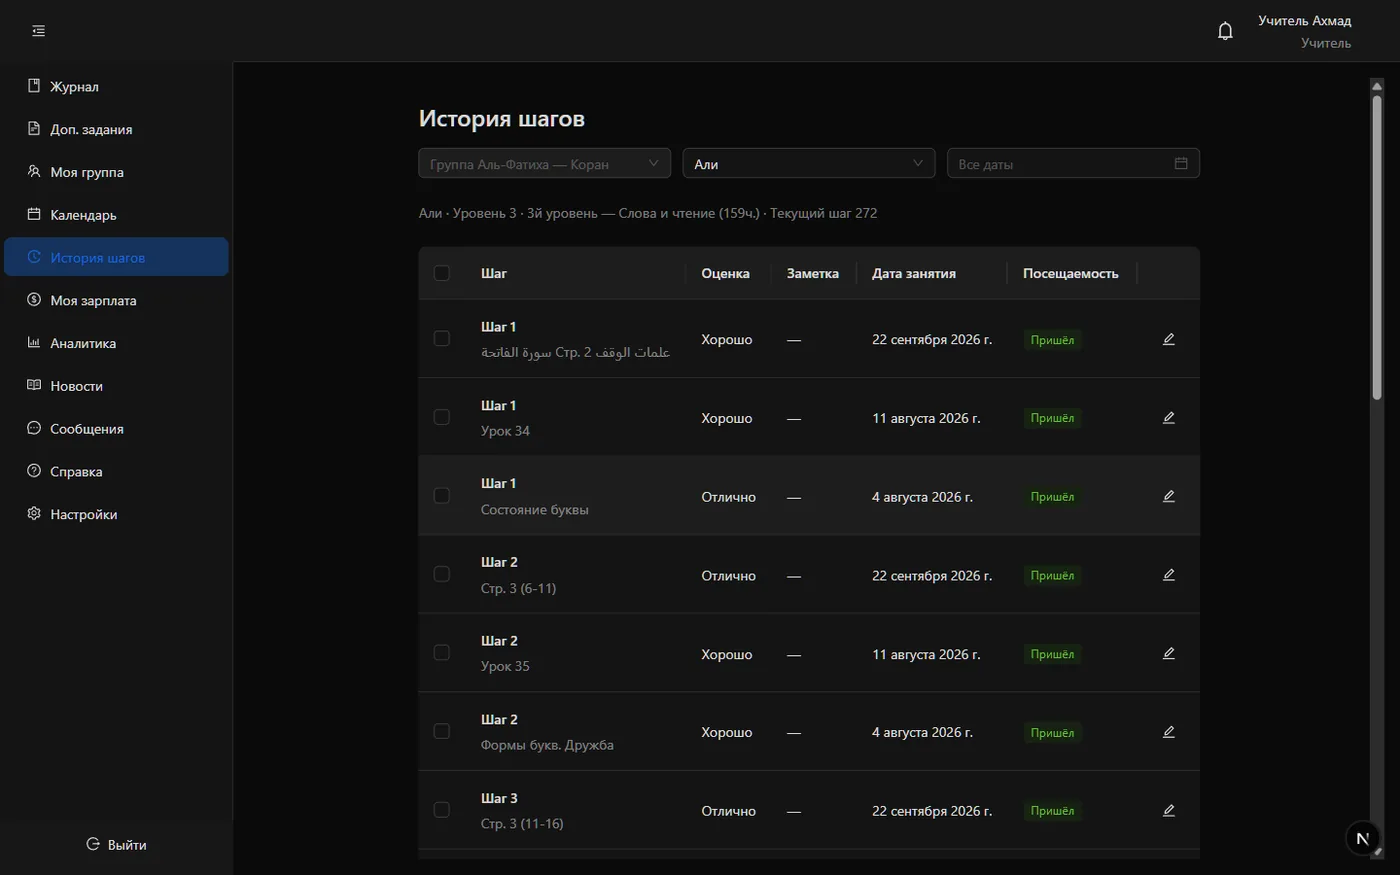Tick the Шаг 2 Формы букв. Дружба checkbox

(442, 732)
